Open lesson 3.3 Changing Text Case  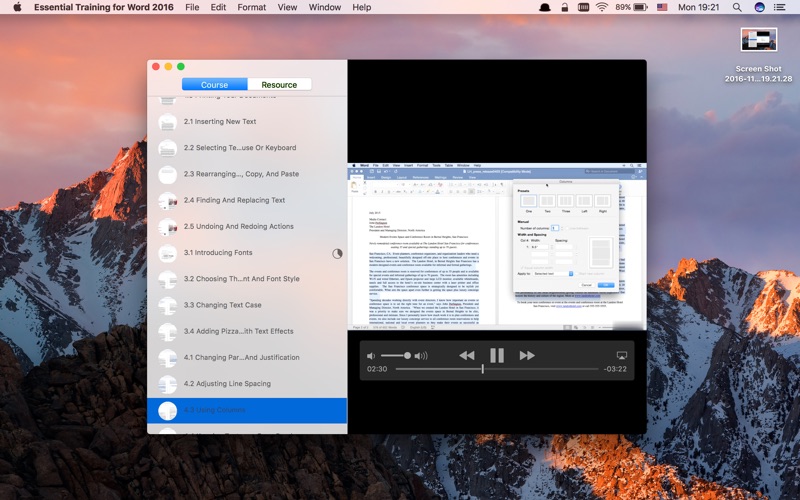point(247,305)
